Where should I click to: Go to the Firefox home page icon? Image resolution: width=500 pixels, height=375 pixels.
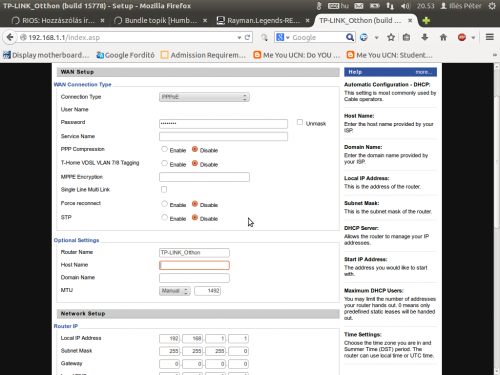click(443, 37)
